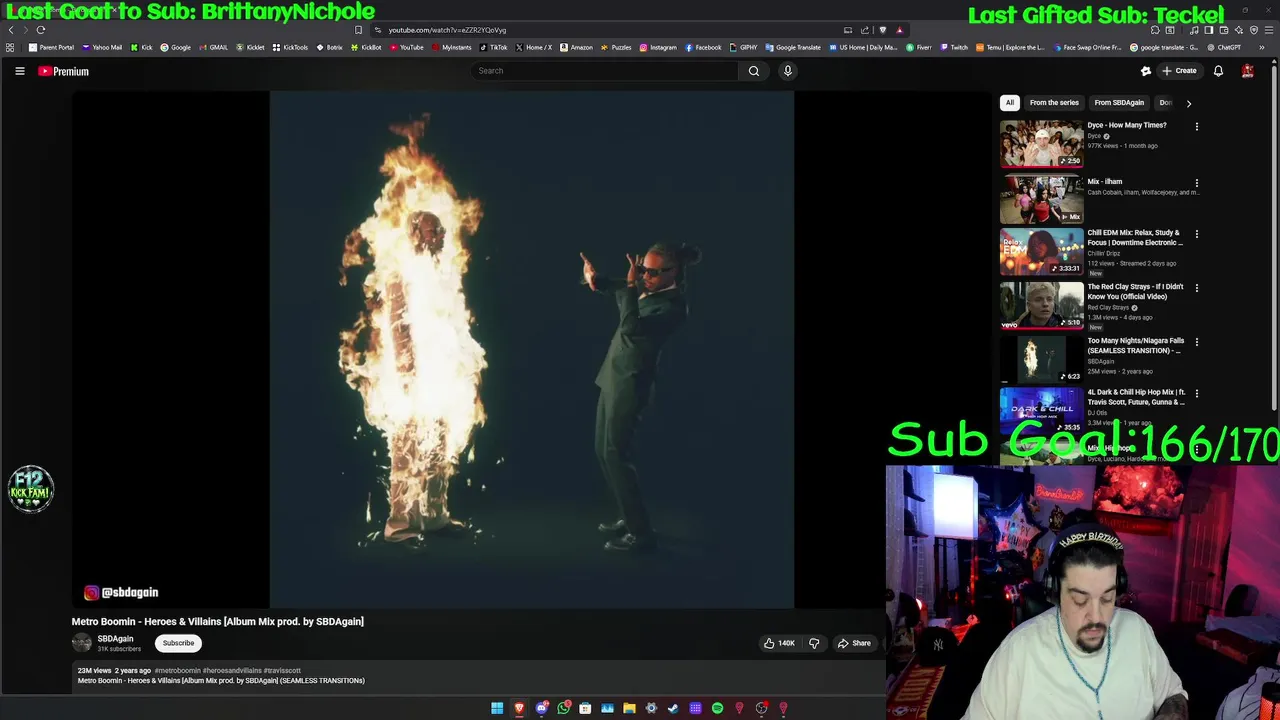Open Microsoft Store from taskbar
Image resolution: width=1280 pixels, height=720 pixels.
click(585, 708)
